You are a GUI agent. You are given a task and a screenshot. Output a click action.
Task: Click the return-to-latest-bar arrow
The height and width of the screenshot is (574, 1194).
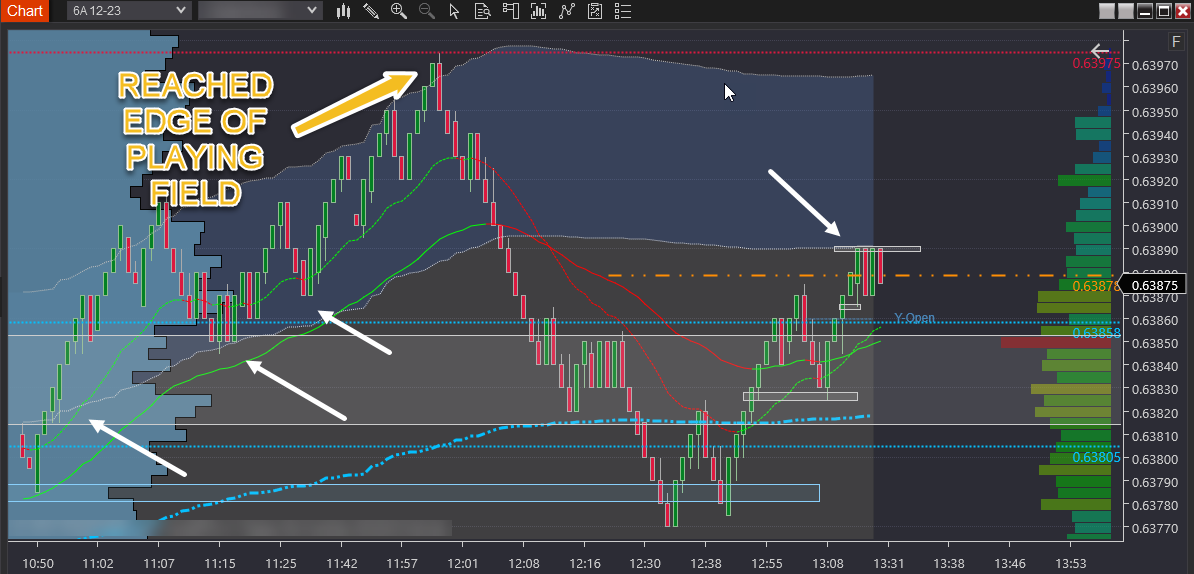[x=1100, y=50]
